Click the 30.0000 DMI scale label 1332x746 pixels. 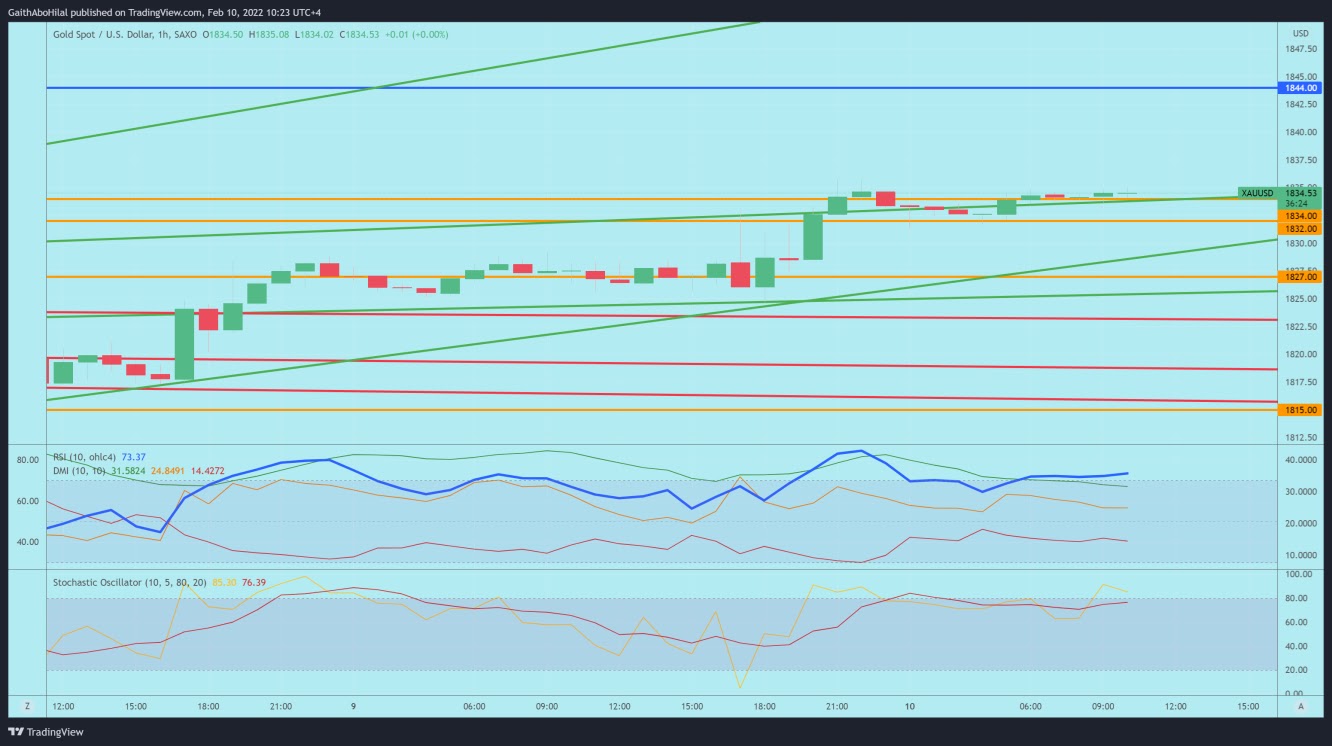(1300, 492)
